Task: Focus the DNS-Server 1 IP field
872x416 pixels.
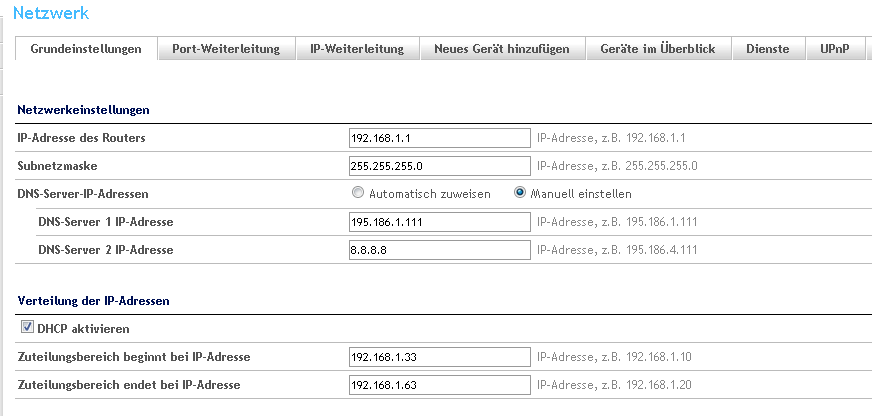Action: pos(438,221)
